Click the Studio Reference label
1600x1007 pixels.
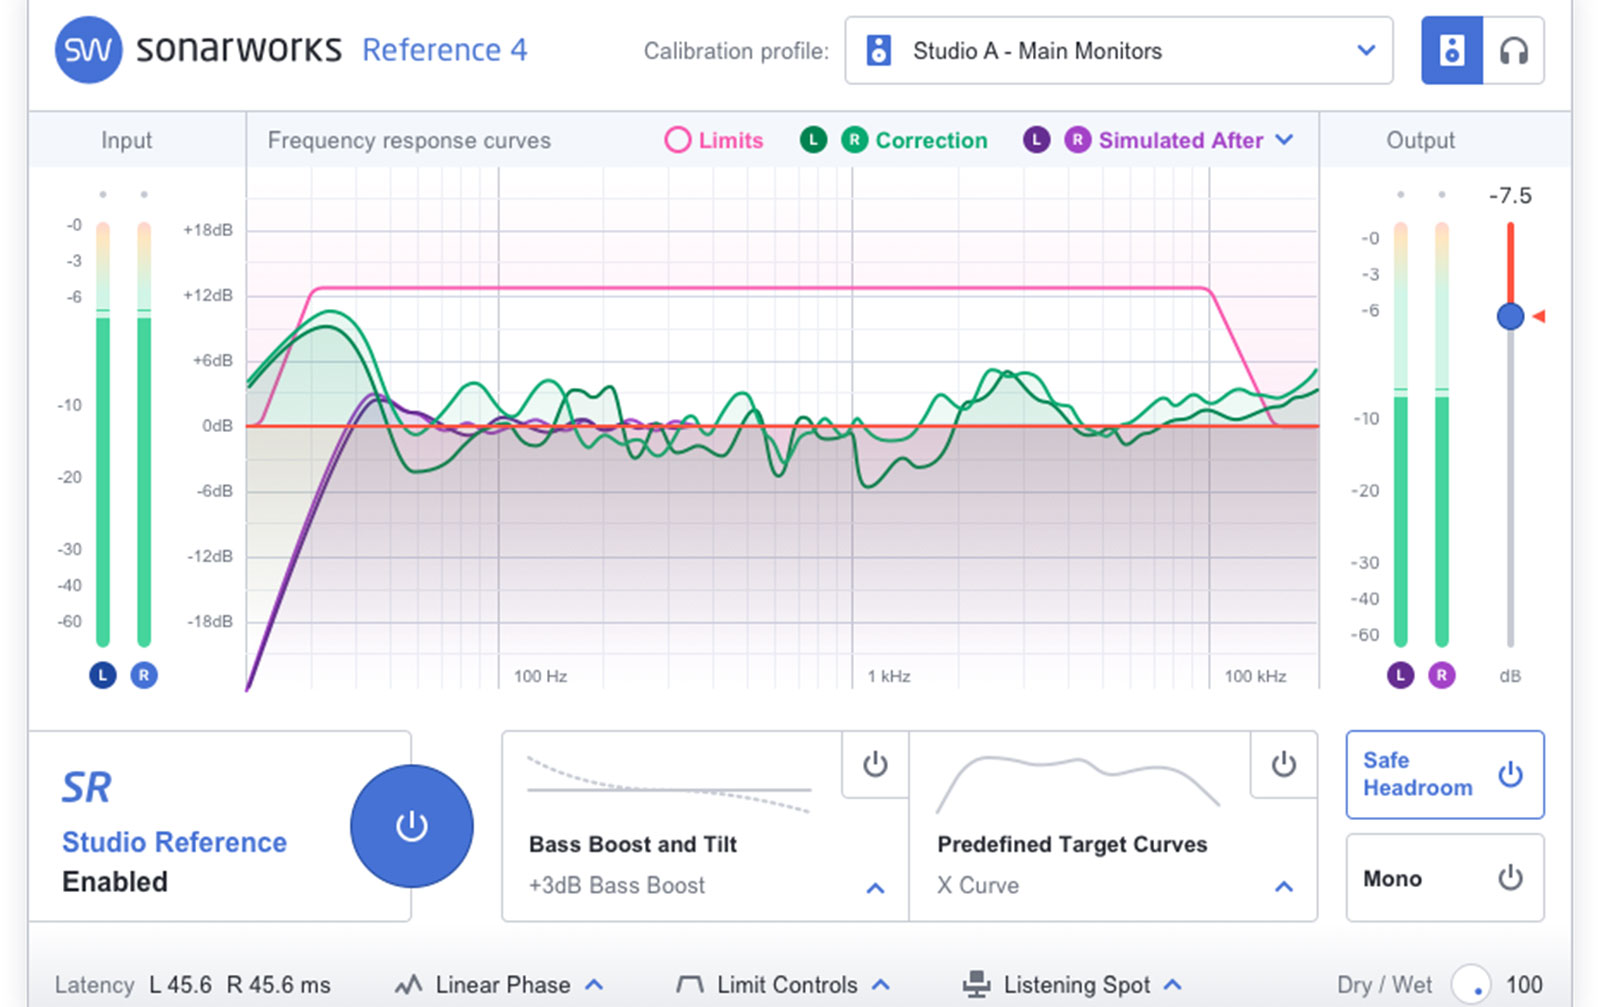[174, 843]
